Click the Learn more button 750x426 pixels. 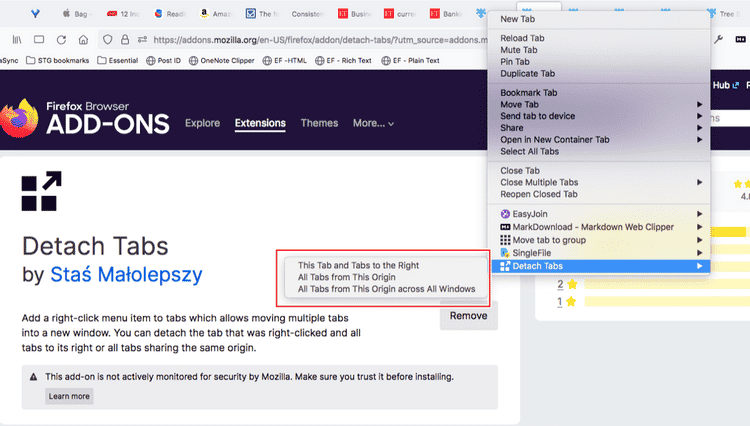(69, 396)
